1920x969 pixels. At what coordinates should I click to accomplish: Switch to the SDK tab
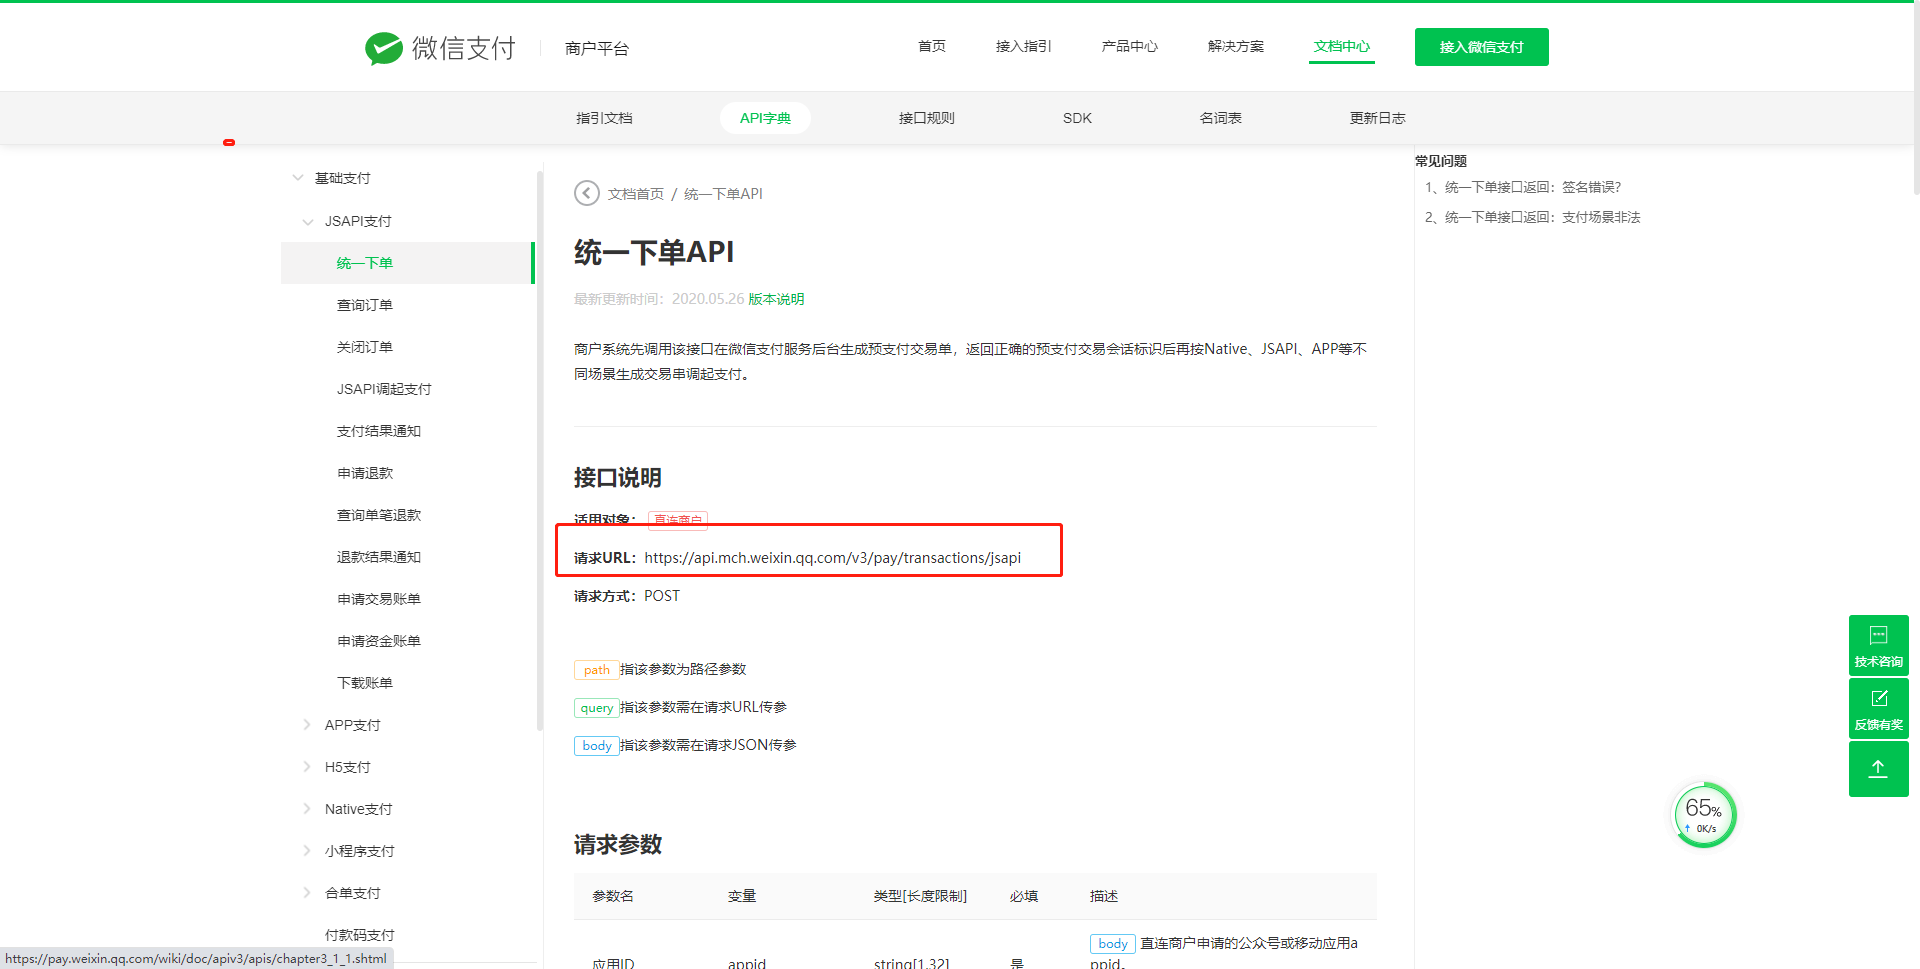pyautogui.click(x=1077, y=118)
